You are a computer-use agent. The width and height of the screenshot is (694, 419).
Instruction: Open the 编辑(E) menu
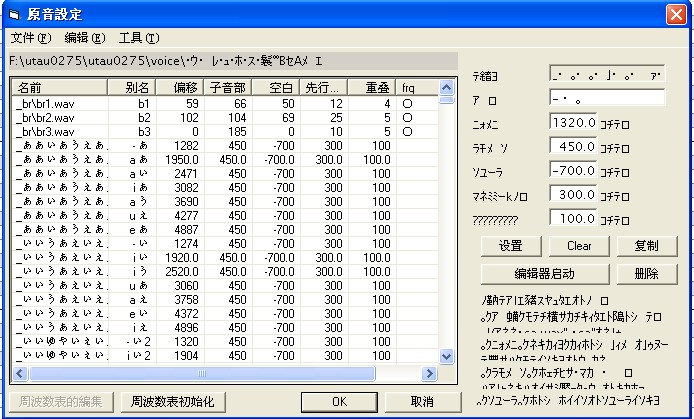click(85, 38)
